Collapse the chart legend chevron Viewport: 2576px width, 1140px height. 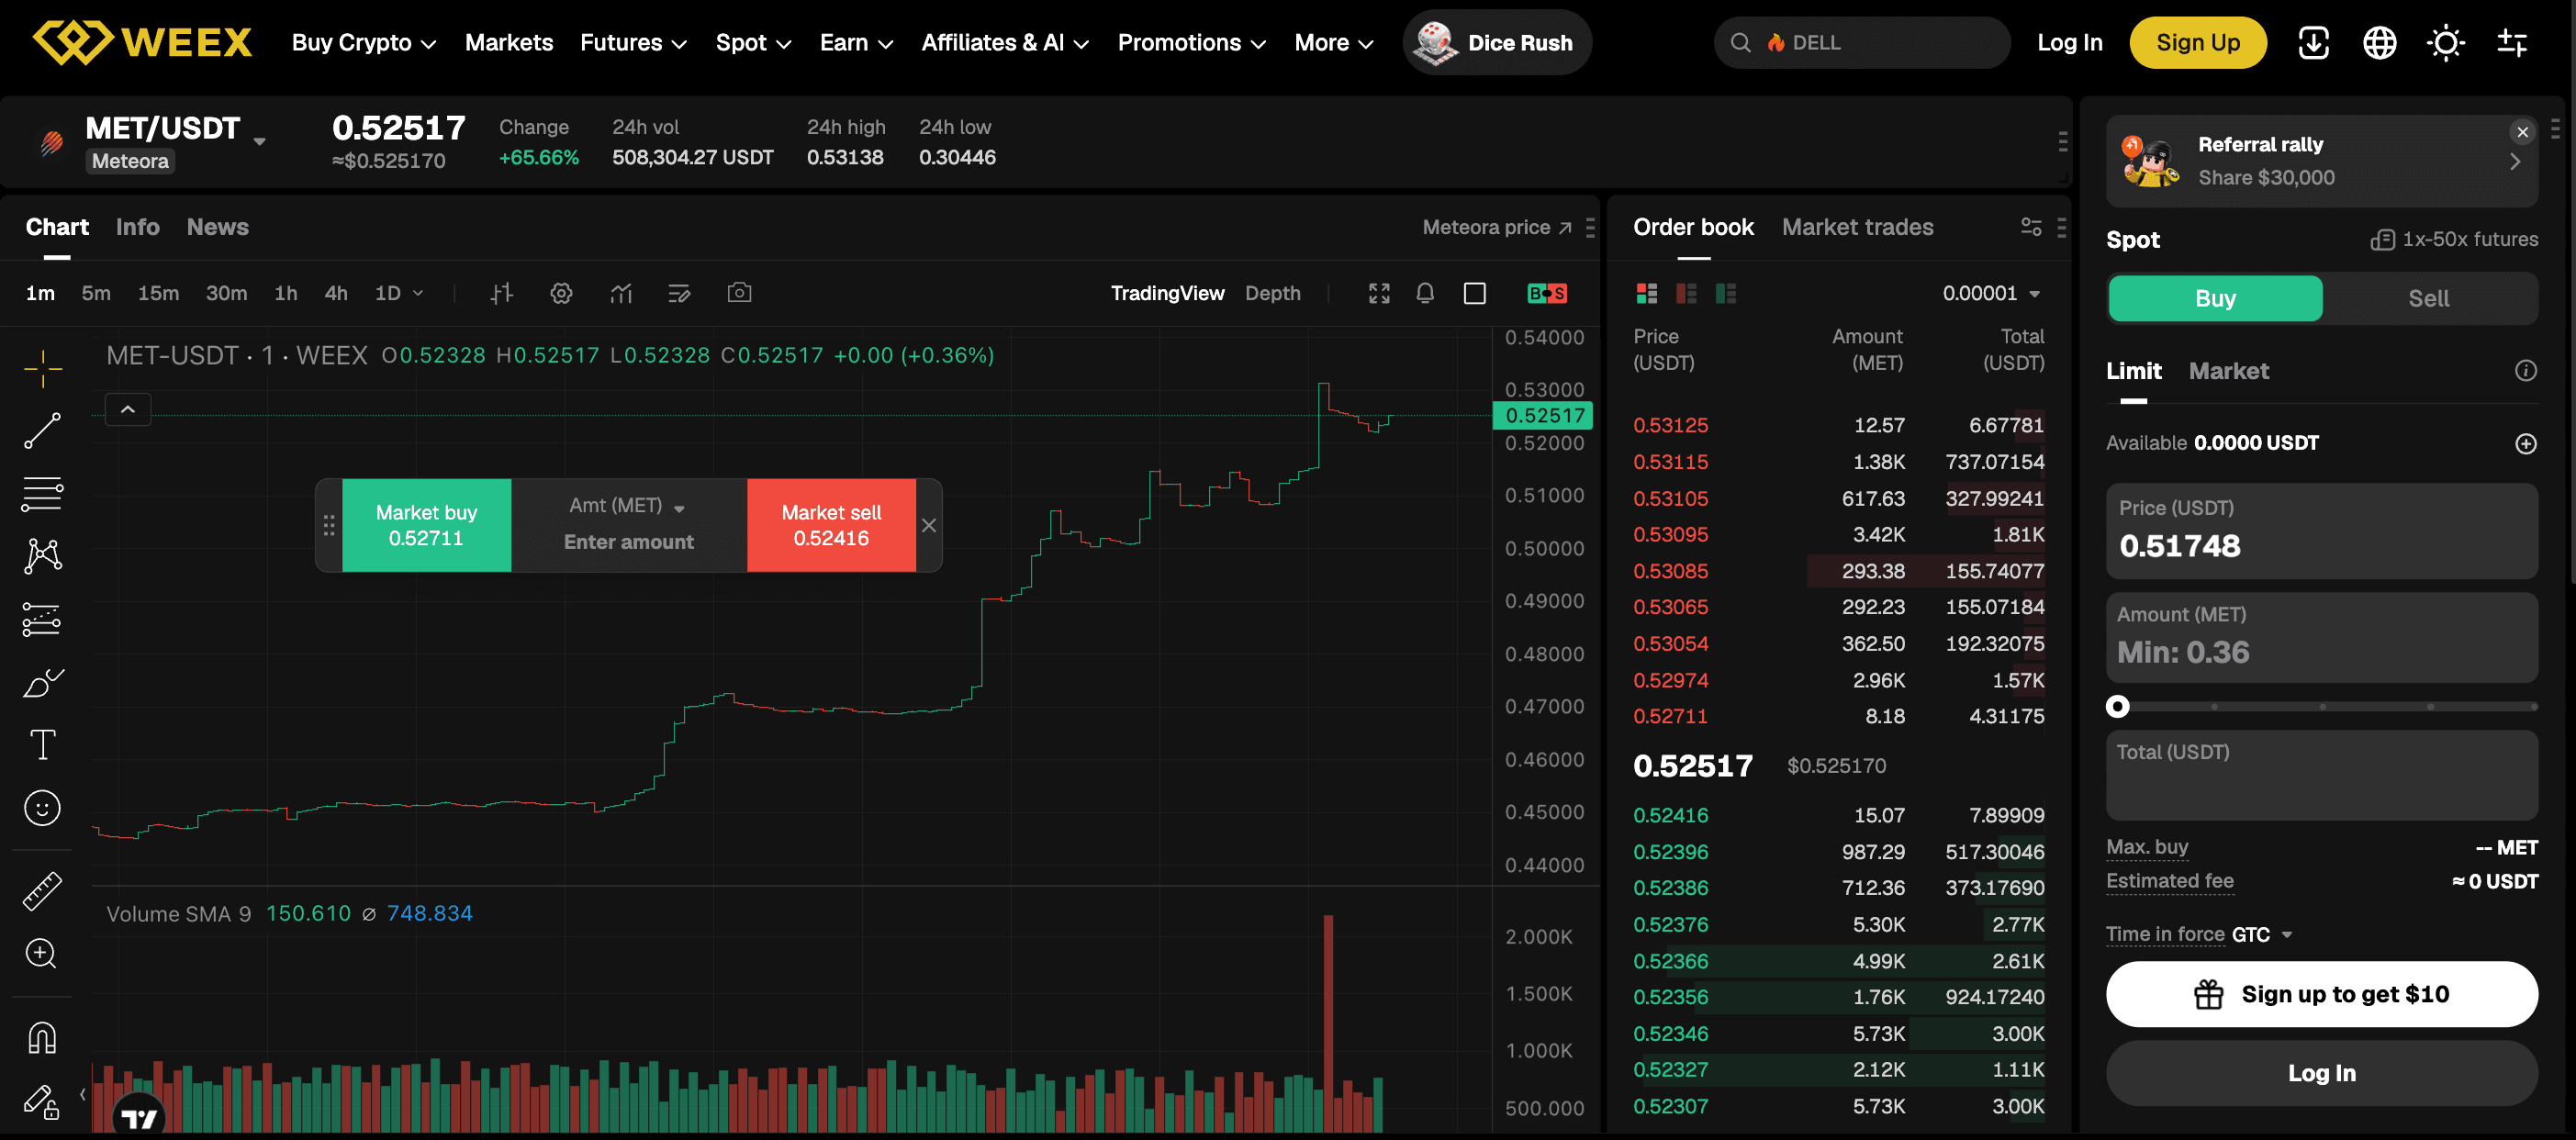(128, 409)
